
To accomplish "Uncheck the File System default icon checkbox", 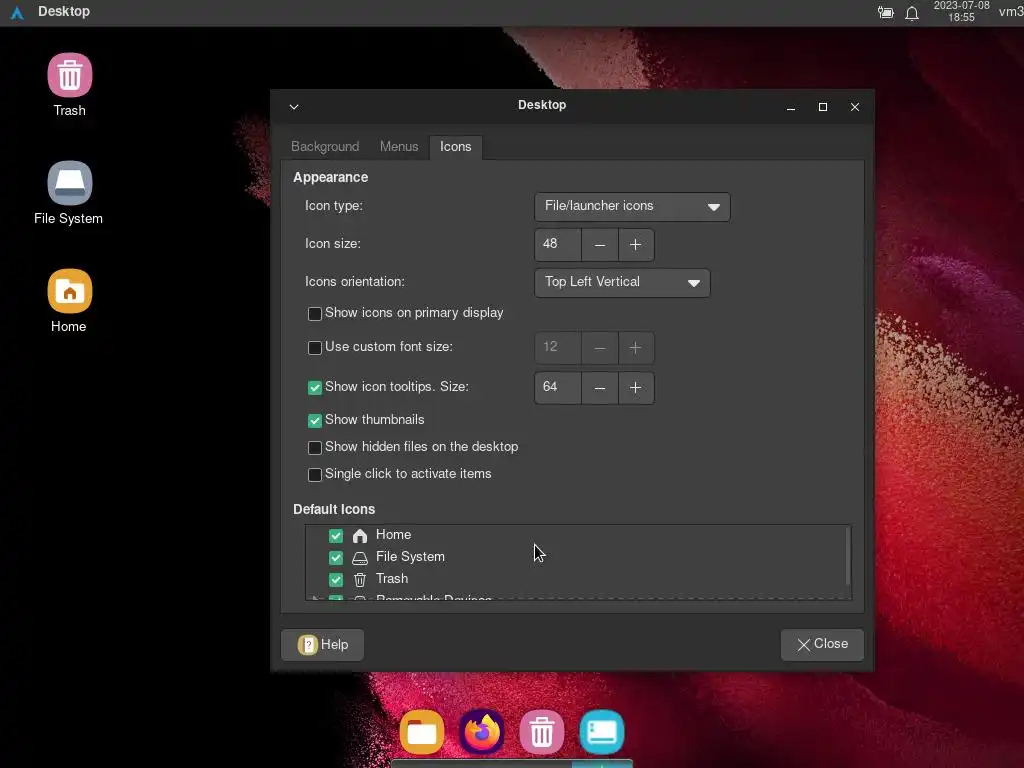I will click(336, 558).
